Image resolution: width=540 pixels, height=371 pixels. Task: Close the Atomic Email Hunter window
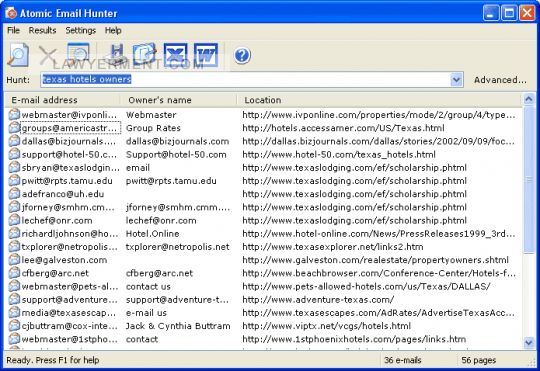tap(527, 13)
